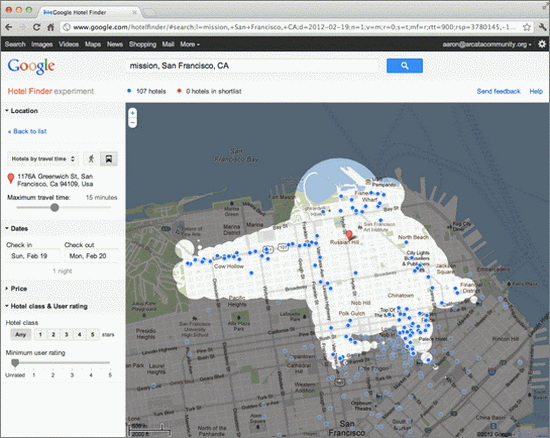The height and width of the screenshot is (438, 550).
Task: Select 1 star hotel class
Action: click(40, 335)
